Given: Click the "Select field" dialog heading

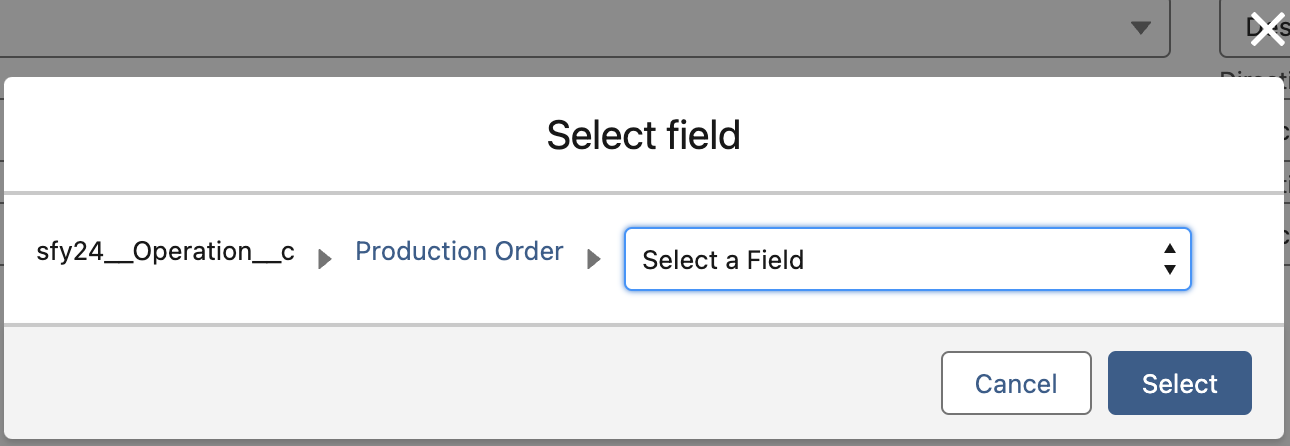Looking at the screenshot, I should [643, 135].
